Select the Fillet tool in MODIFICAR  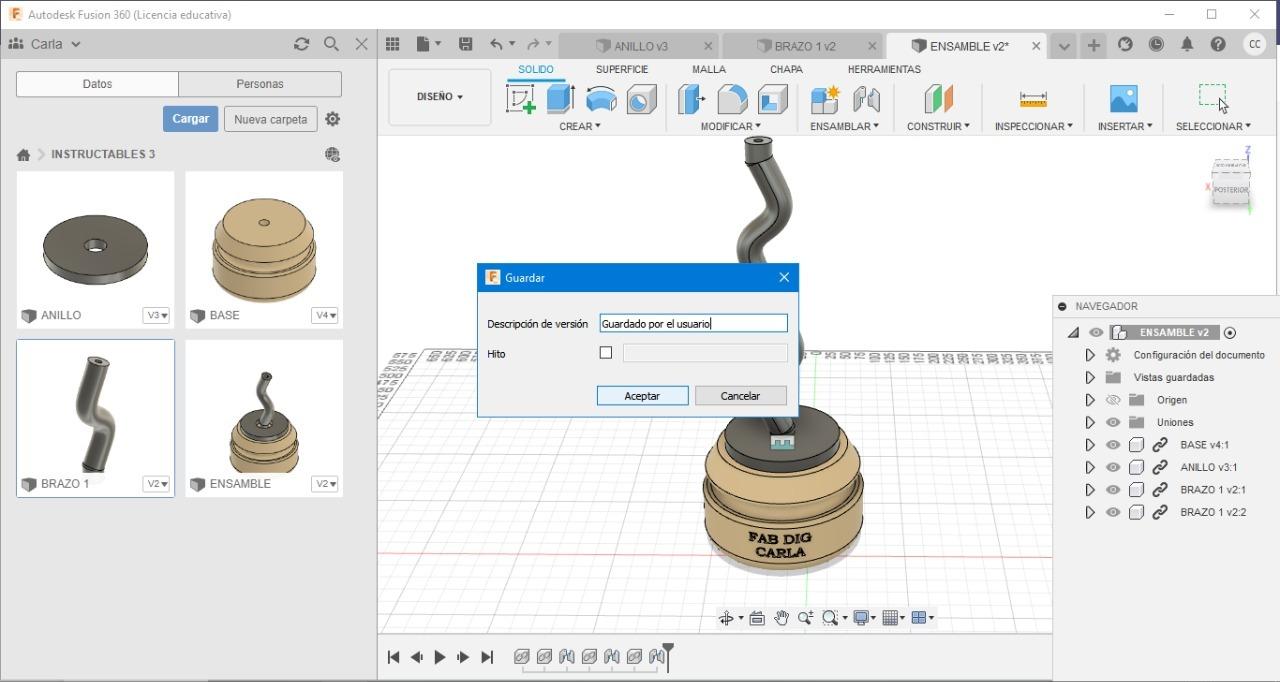pos(732,99)
